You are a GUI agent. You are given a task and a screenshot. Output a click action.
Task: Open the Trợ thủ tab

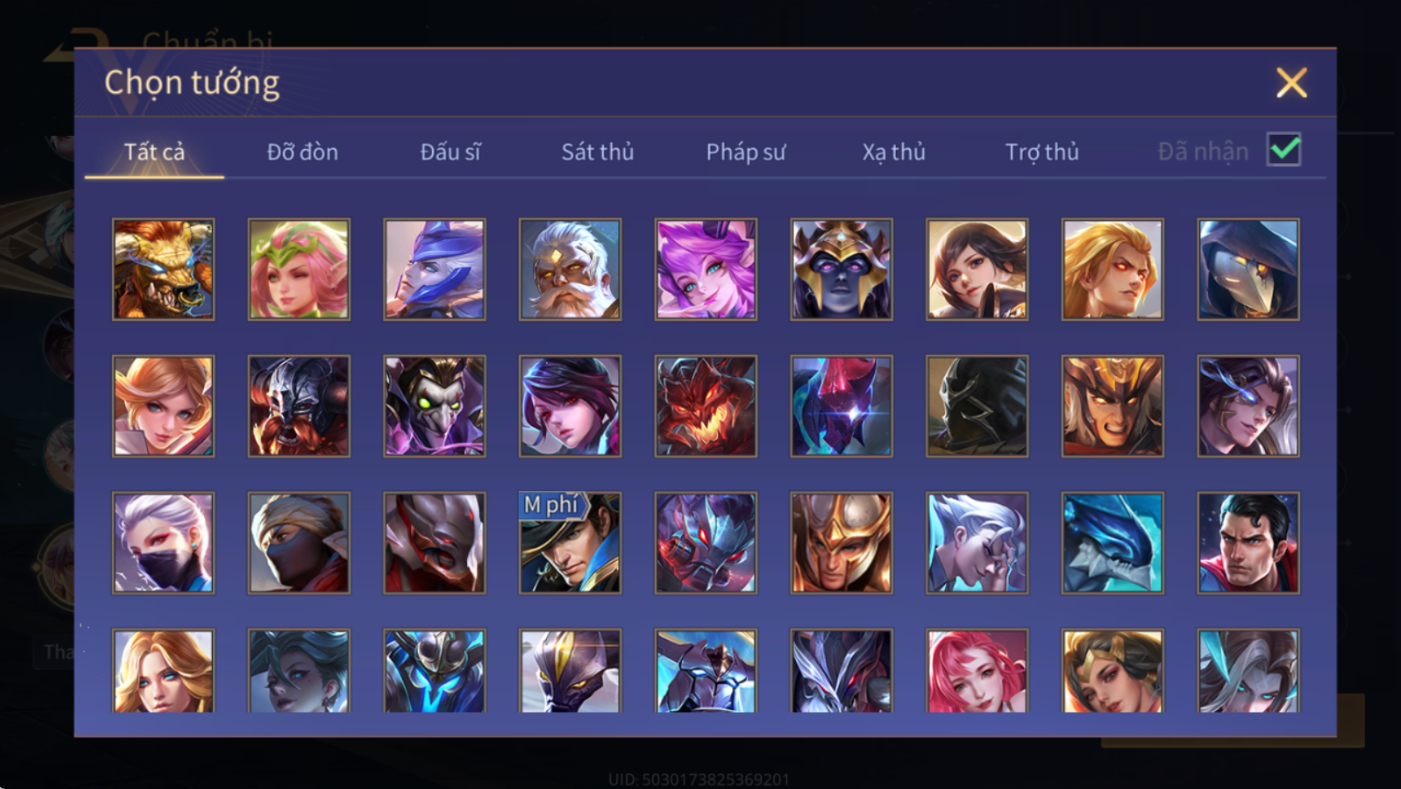tap(1042, 152)
